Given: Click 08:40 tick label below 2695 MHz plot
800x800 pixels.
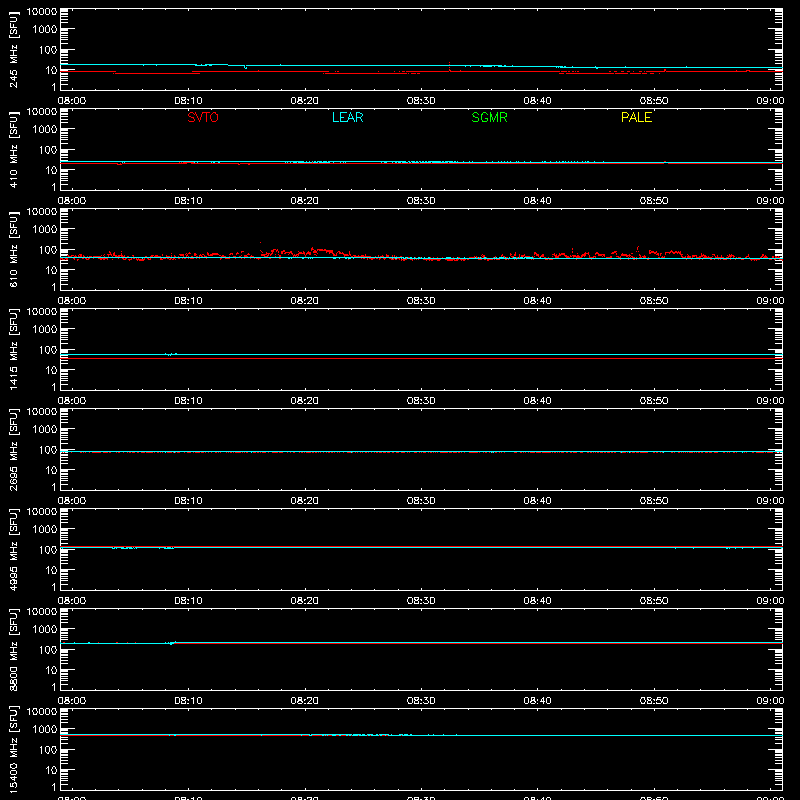Looking at the screenshot, I should coord(537,501).
